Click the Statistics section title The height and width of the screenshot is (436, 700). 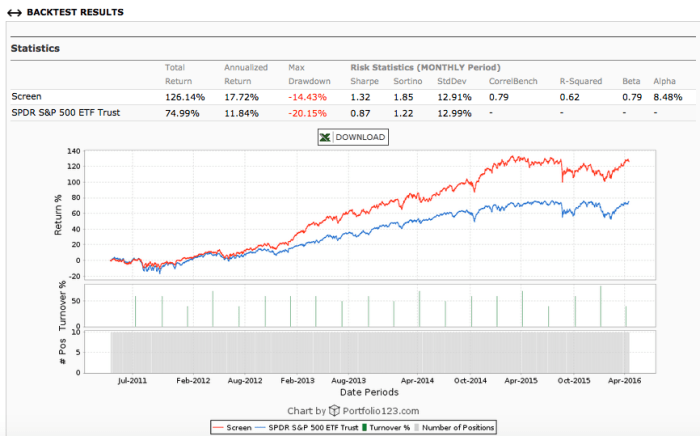click(35, 48)
